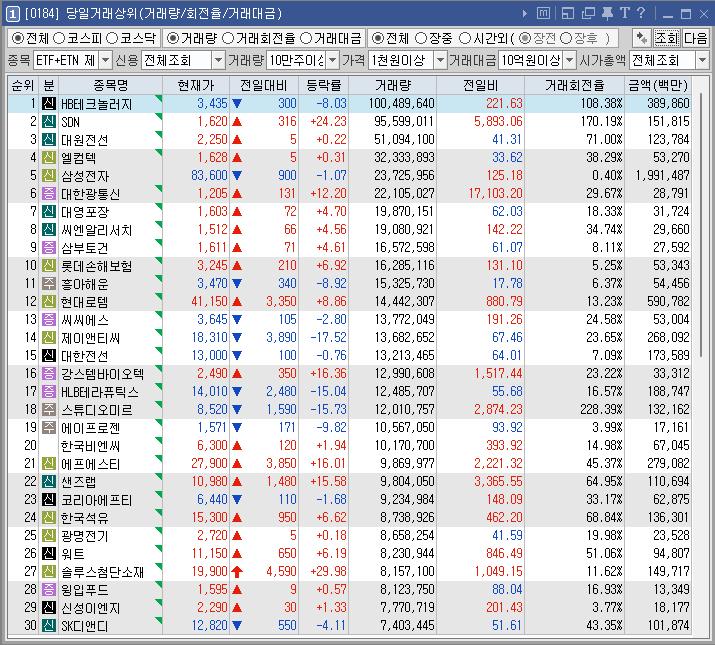Select the market 전체 radio button

tap(17, 38)
